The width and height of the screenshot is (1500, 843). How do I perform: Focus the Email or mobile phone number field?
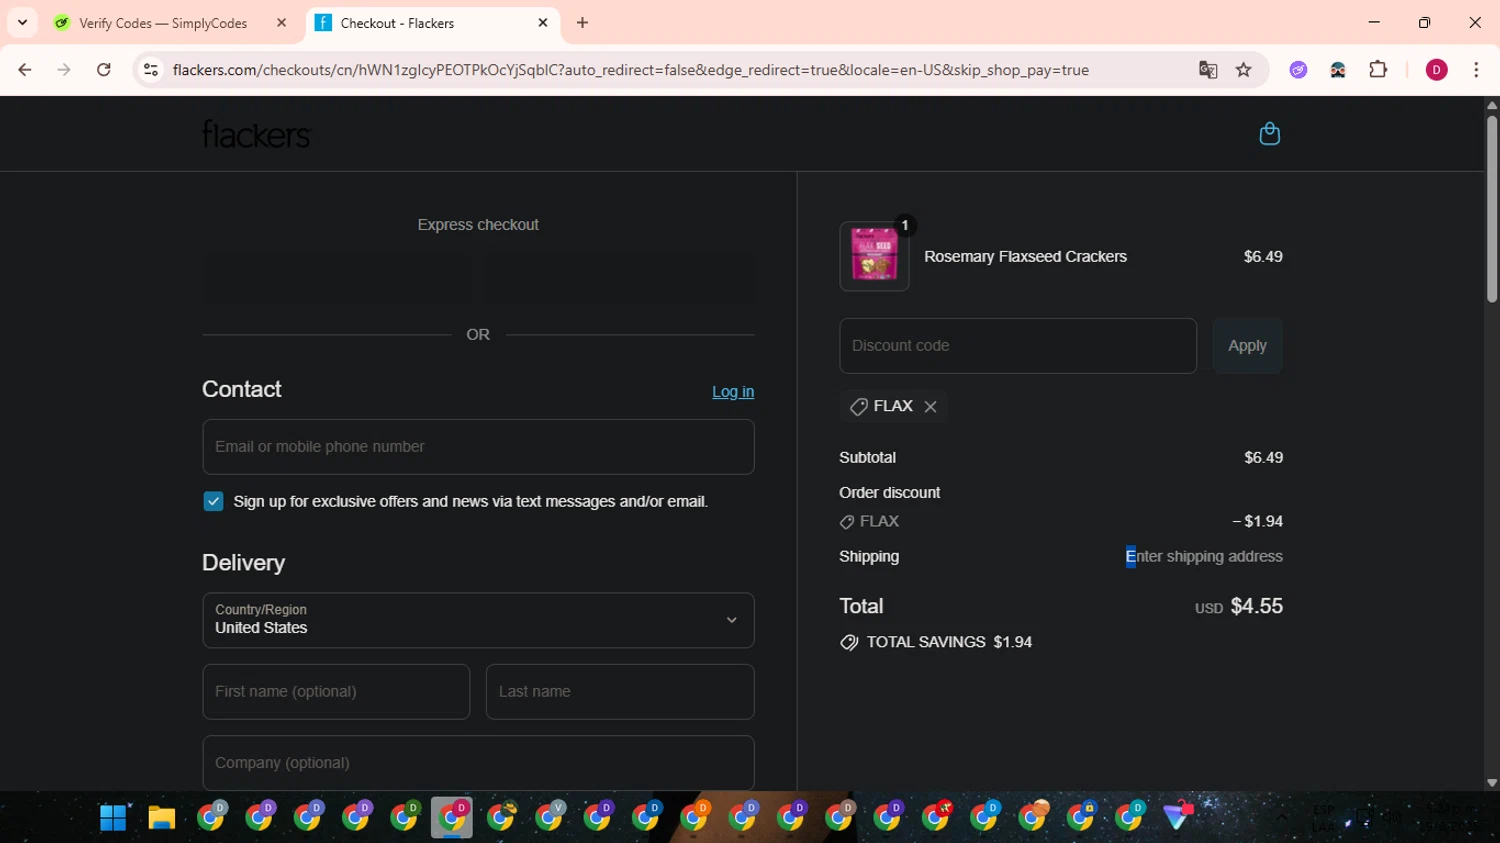[x=478, y=447]
